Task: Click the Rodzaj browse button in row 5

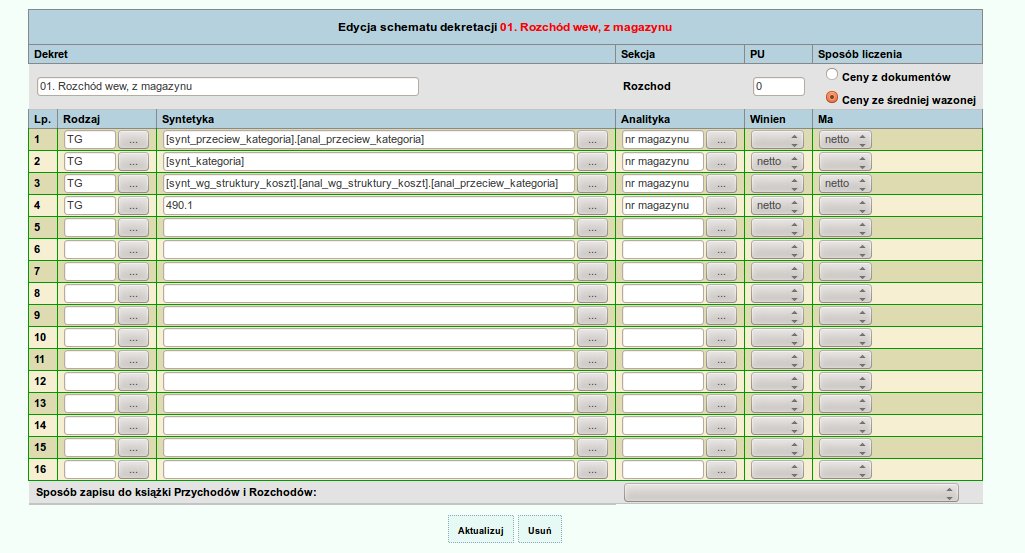Action: tap(134, 228)
